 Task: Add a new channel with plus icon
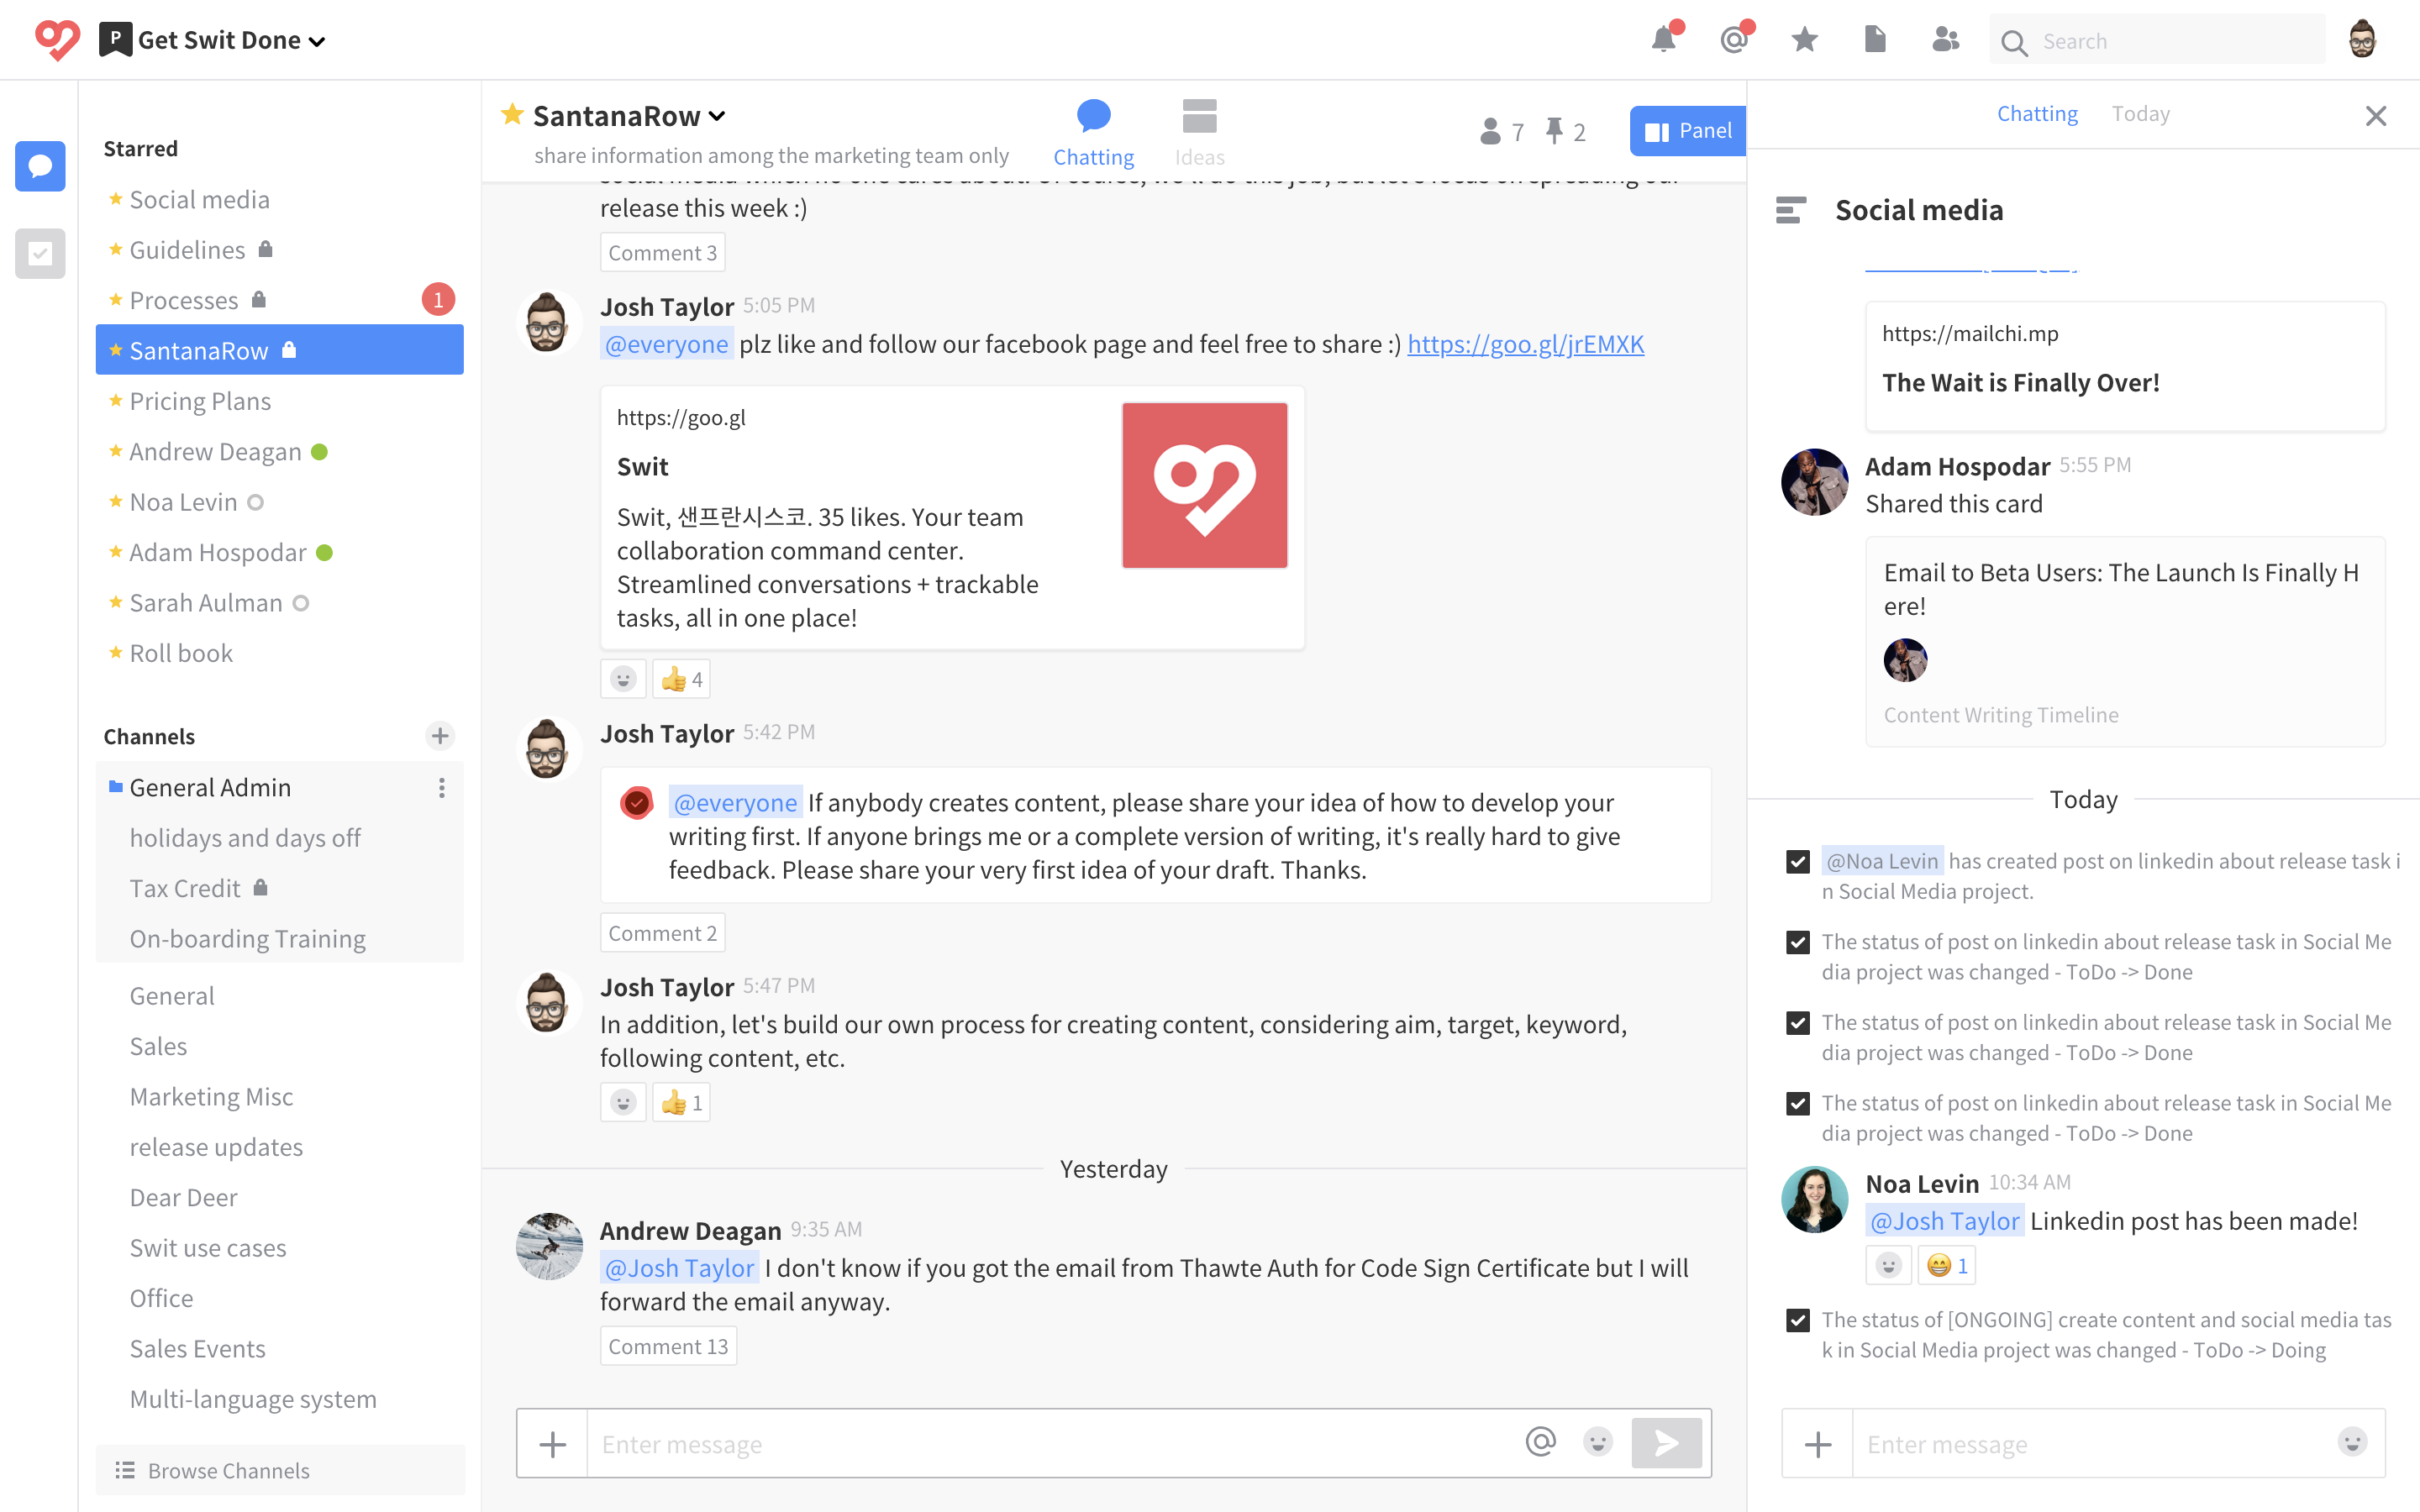click(x=440, y=736)
